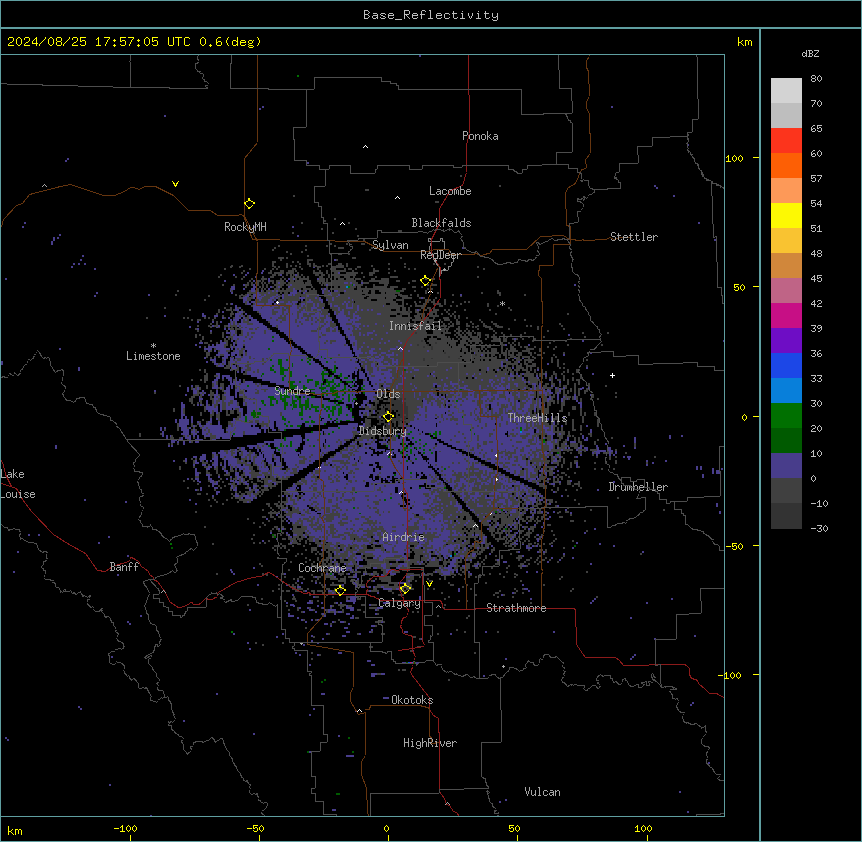
Task: Select the magenta 42 dBZ legend swatch
Action: pos(786,315)
